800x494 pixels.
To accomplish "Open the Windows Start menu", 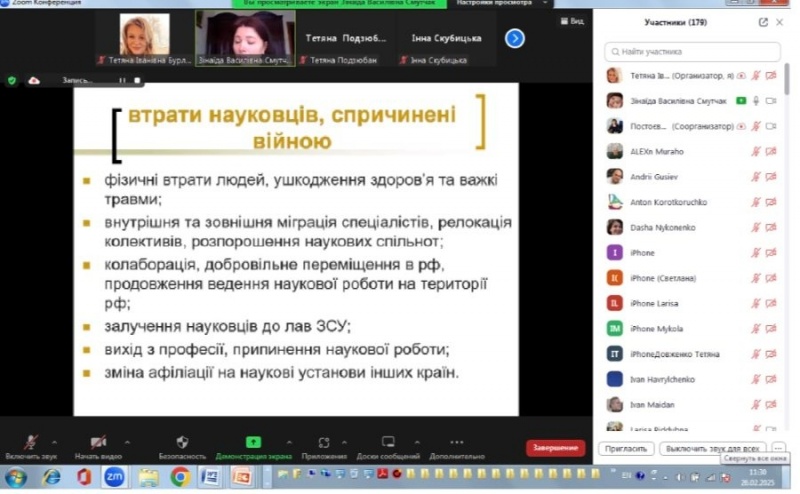I will 16,477.
